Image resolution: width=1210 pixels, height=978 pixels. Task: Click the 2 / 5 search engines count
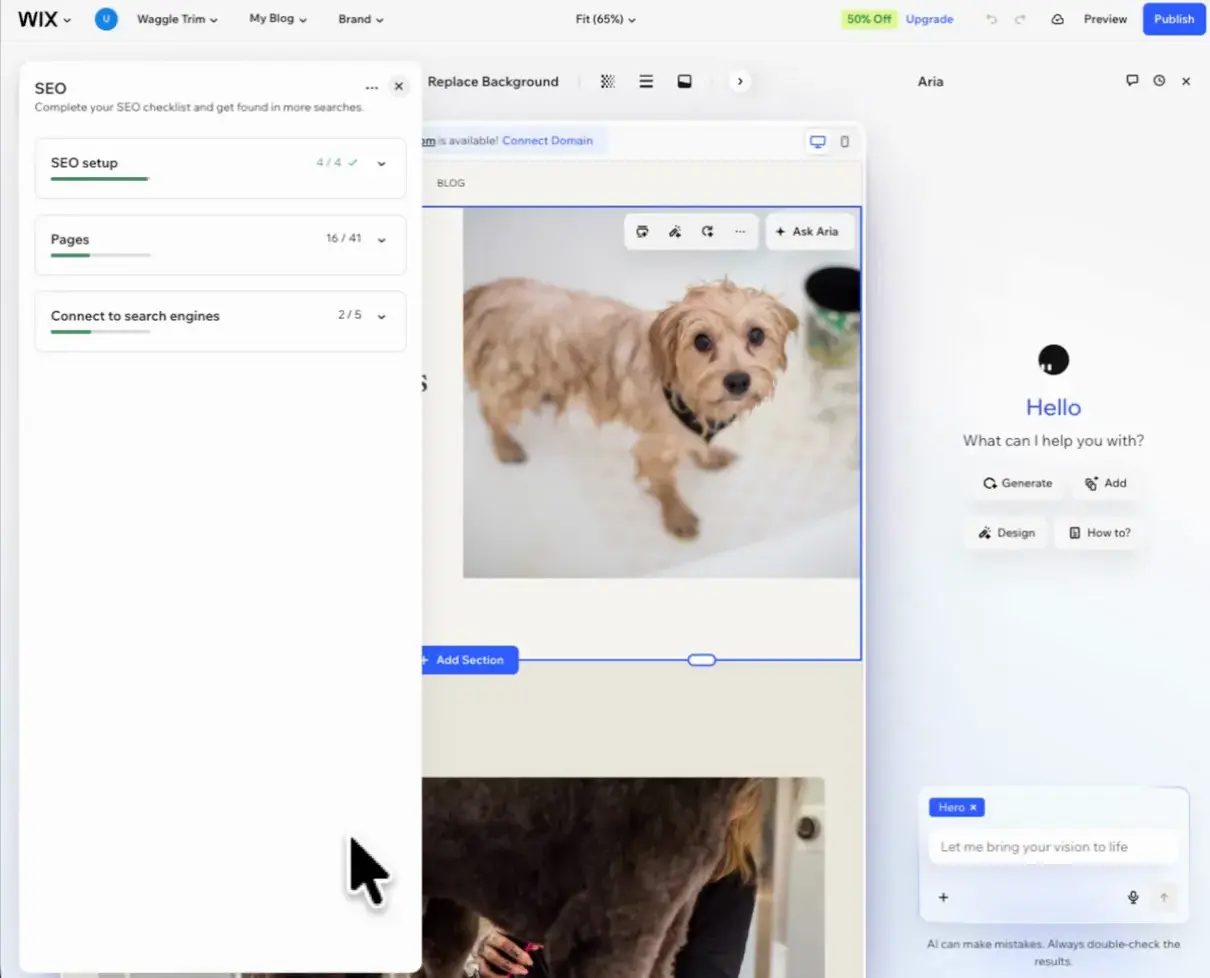click(349, 315)
